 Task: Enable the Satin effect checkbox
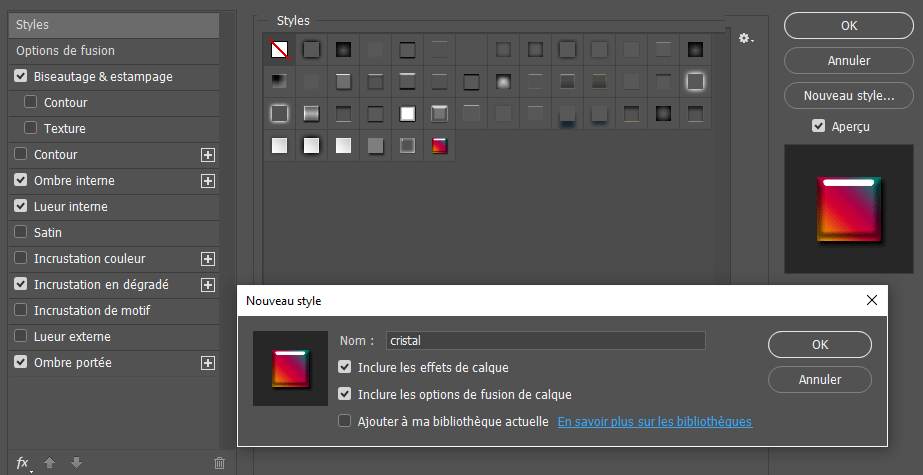[x=21, y=233]
